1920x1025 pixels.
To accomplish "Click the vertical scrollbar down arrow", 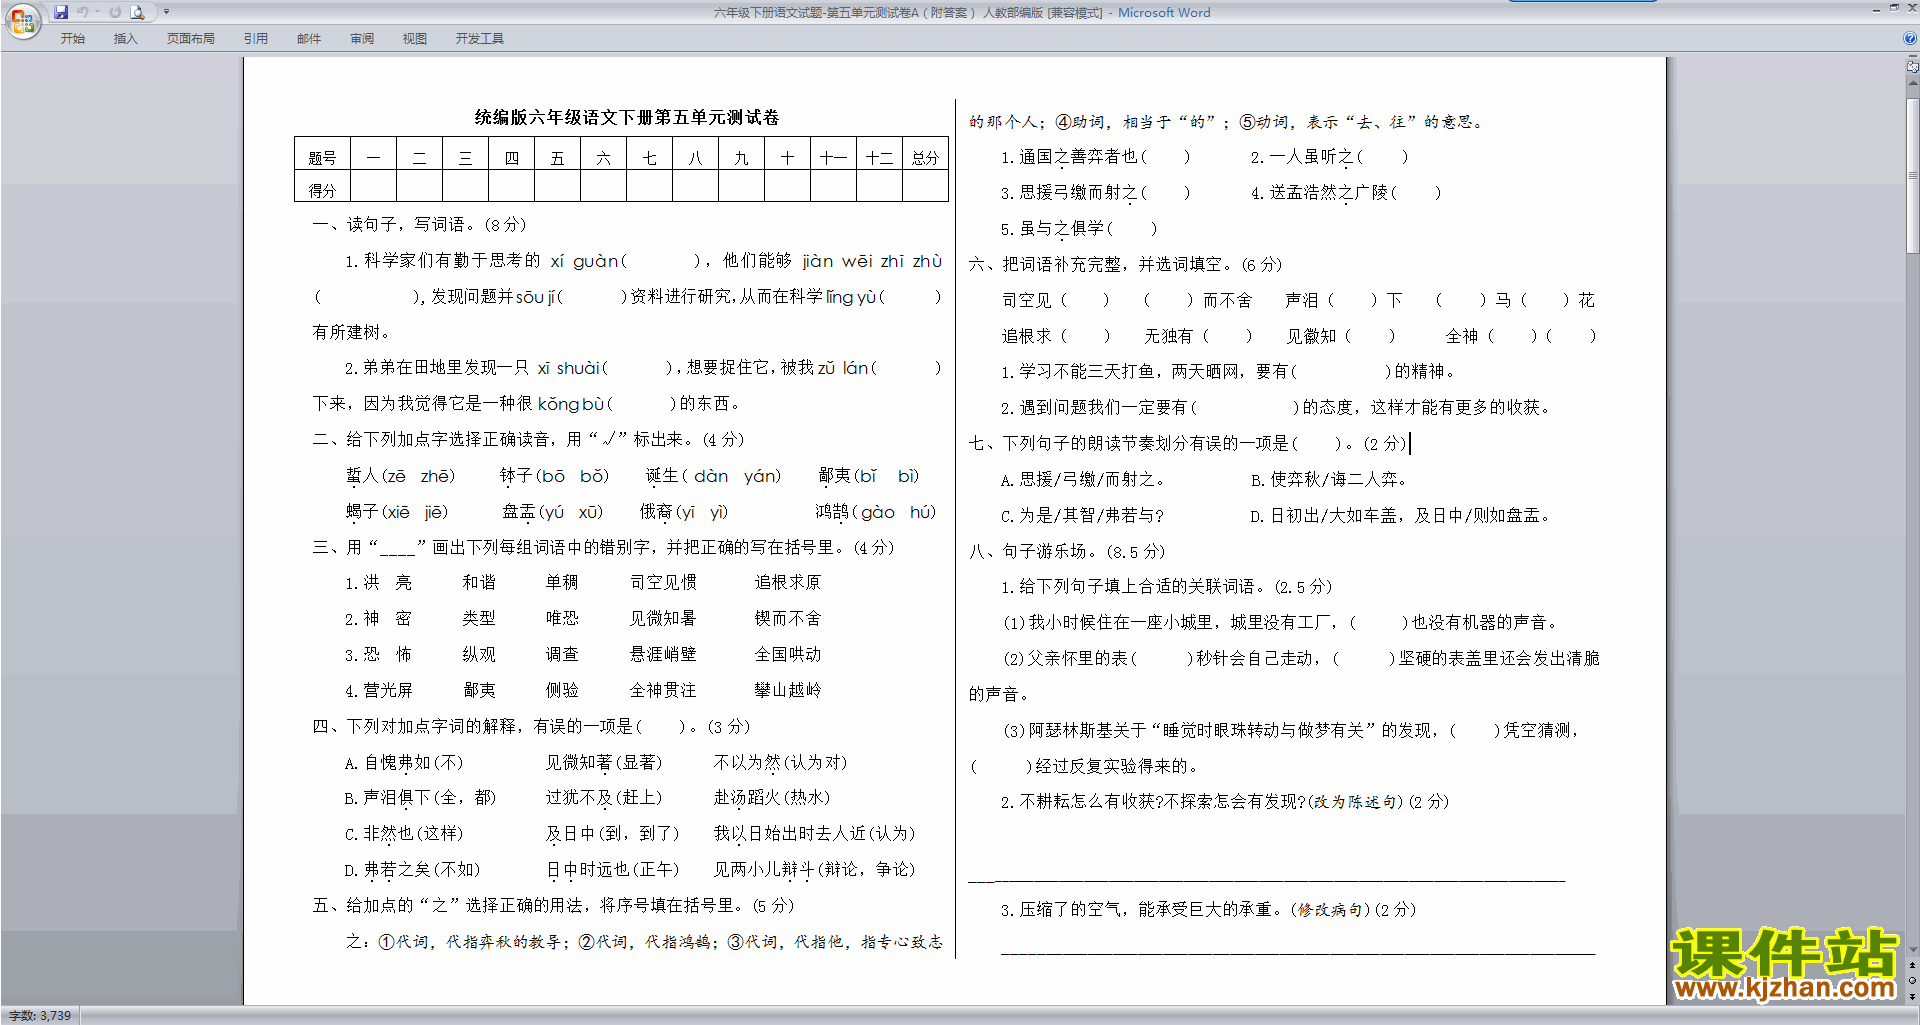I will click(1912, 950).
